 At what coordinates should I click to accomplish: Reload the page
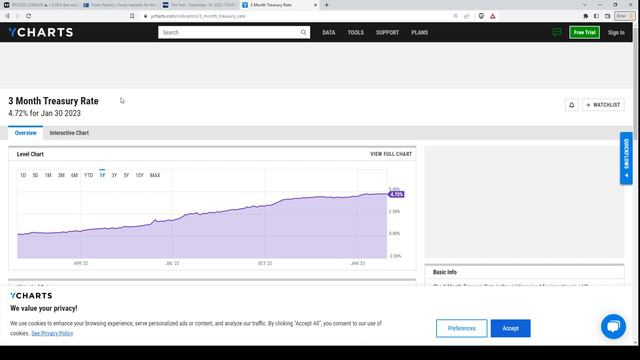29,16
